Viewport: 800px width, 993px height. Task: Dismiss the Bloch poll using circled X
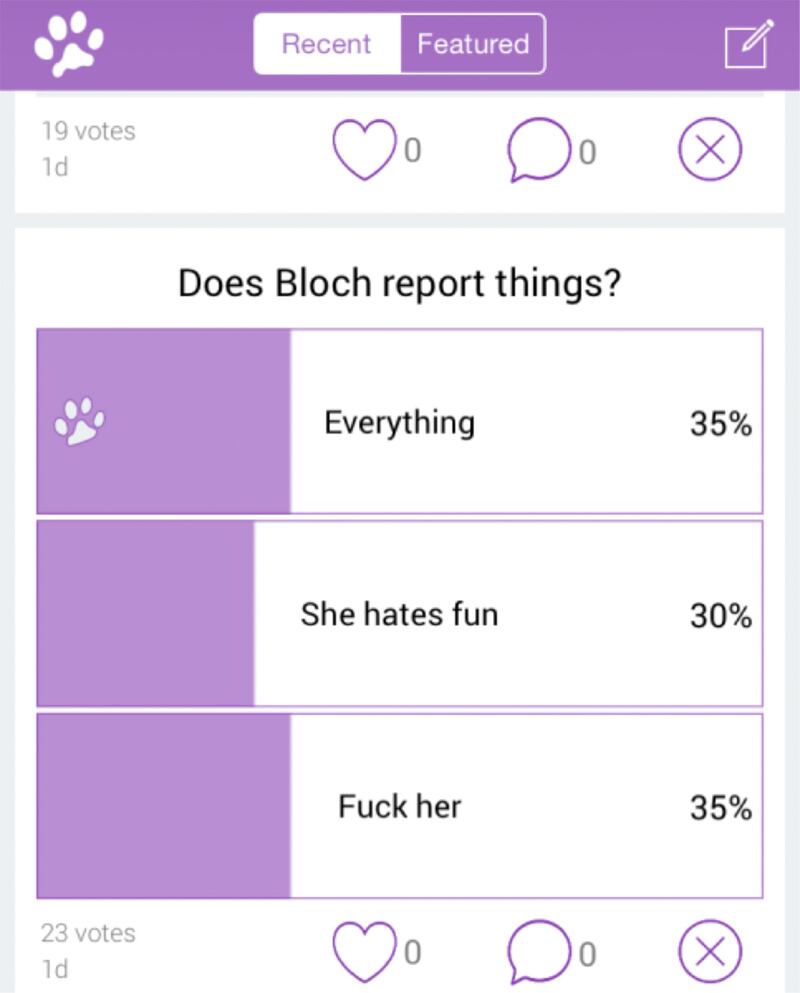[710, 951]
